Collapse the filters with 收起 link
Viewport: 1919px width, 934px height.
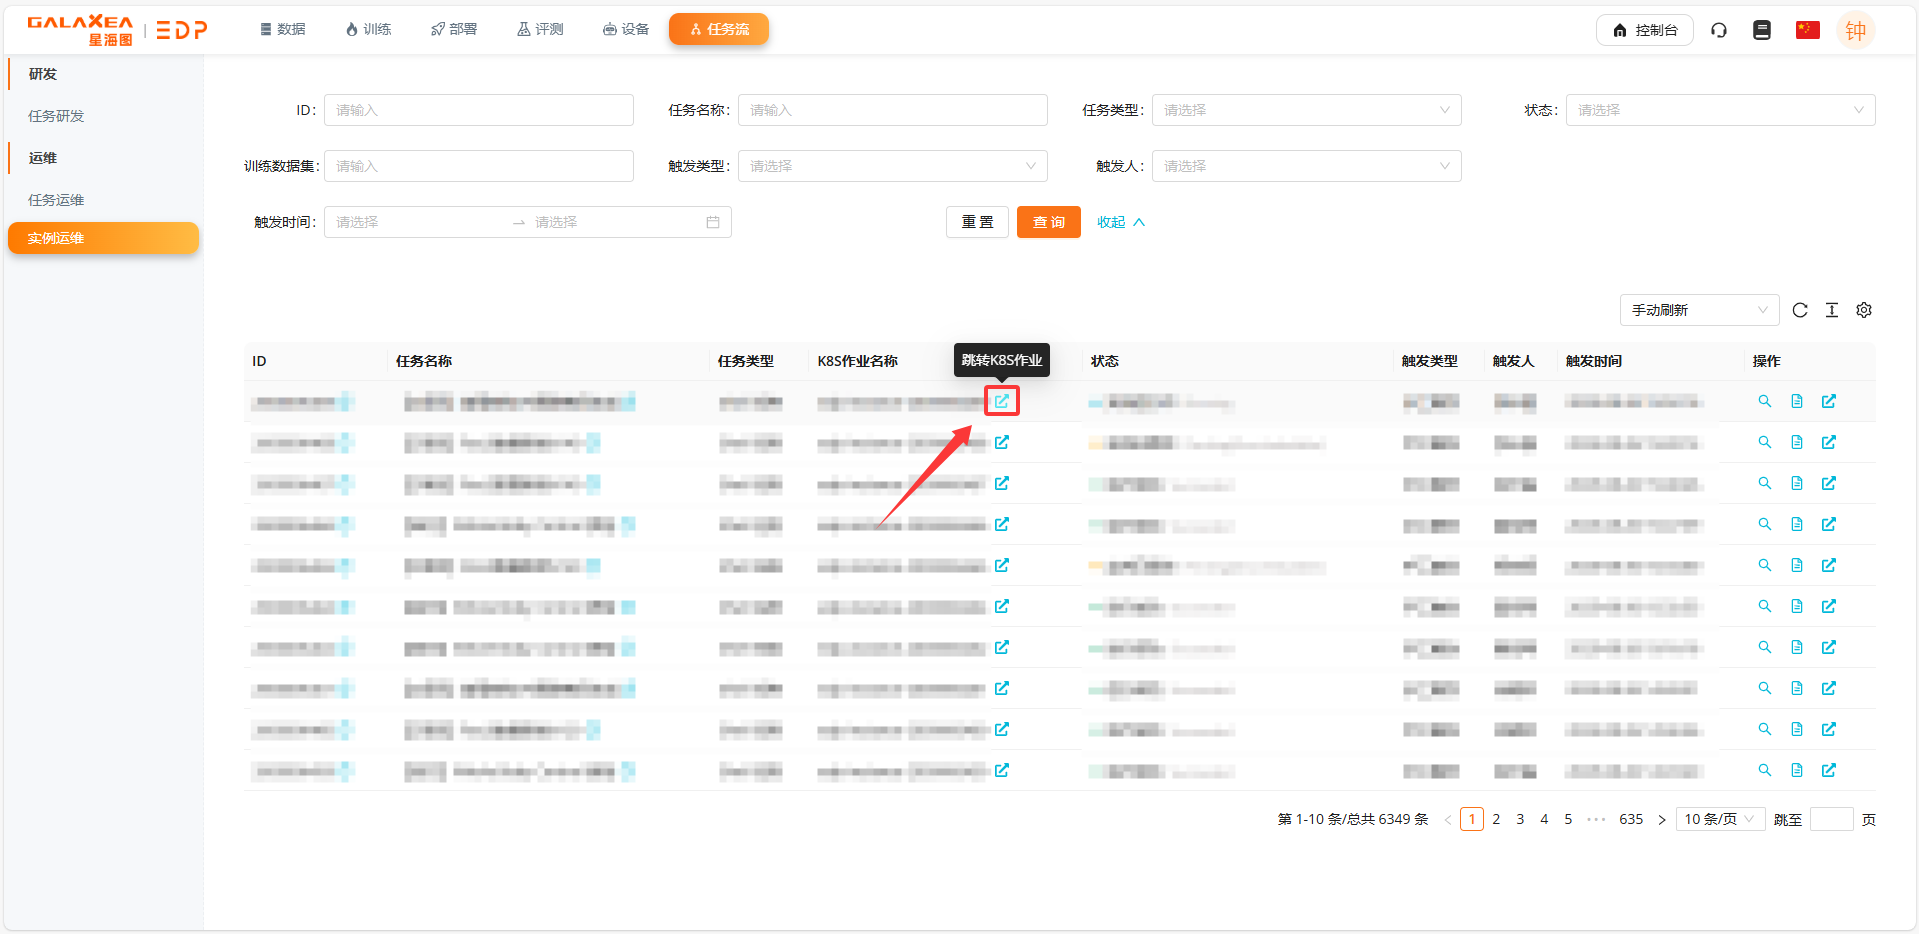1120,222
